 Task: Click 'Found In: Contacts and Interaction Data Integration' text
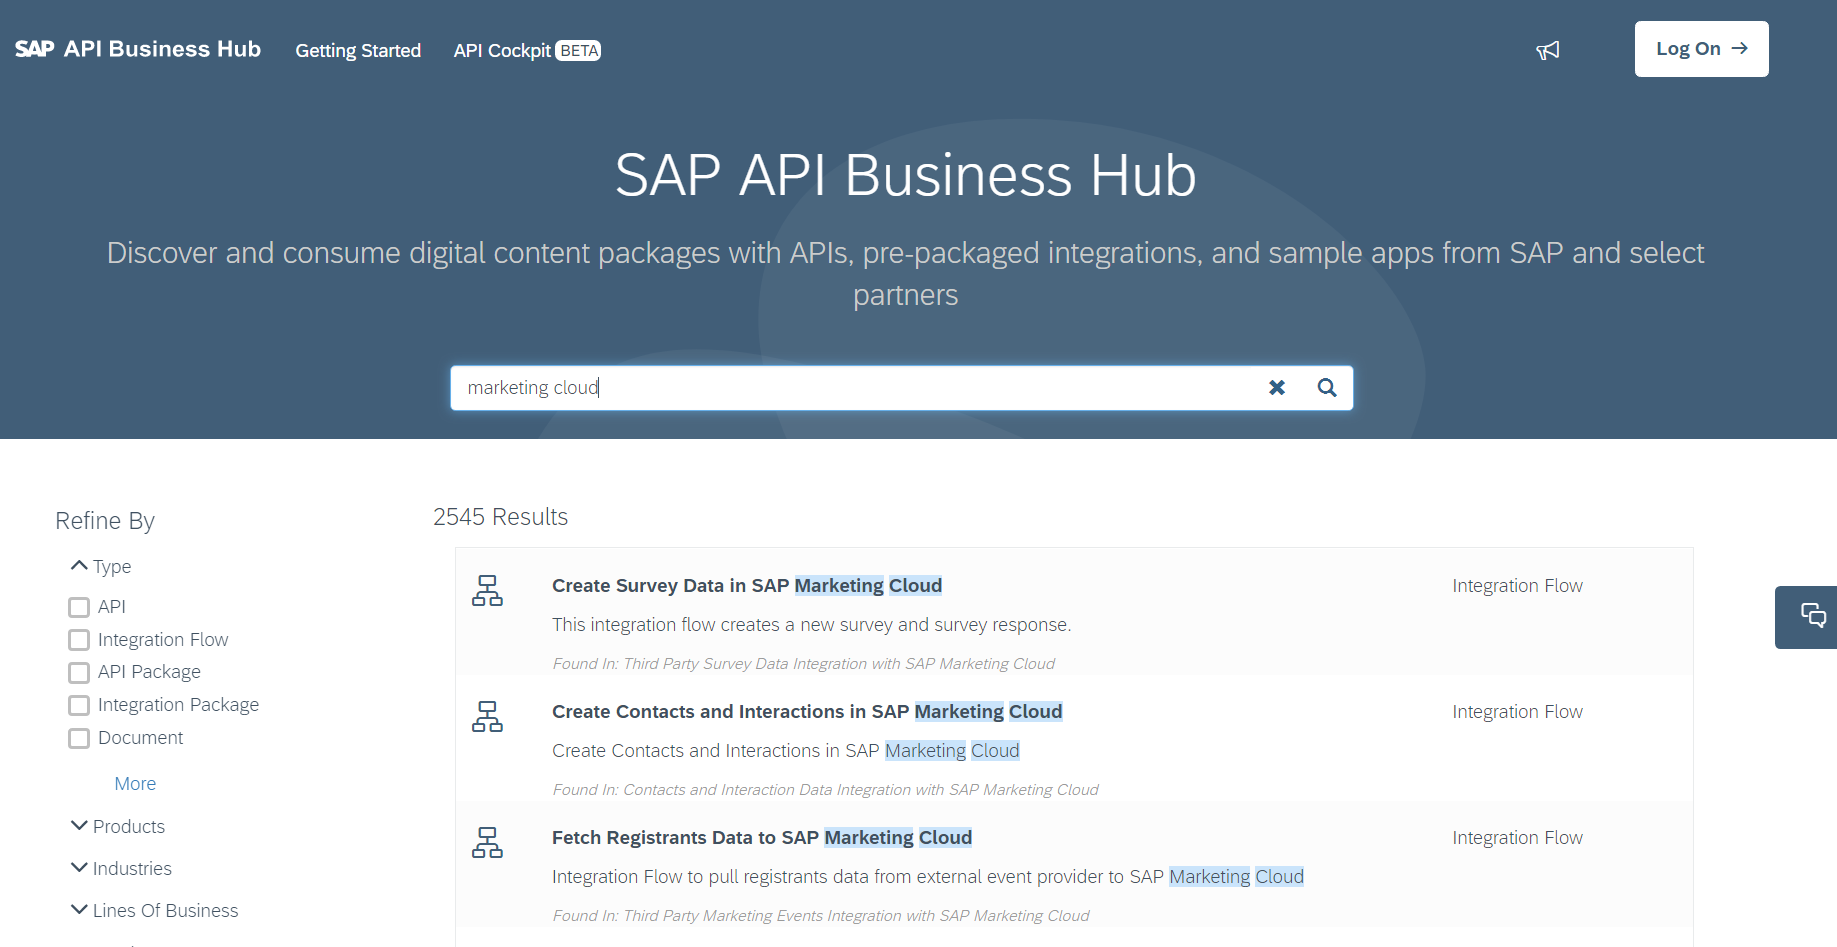coord(825,789)
